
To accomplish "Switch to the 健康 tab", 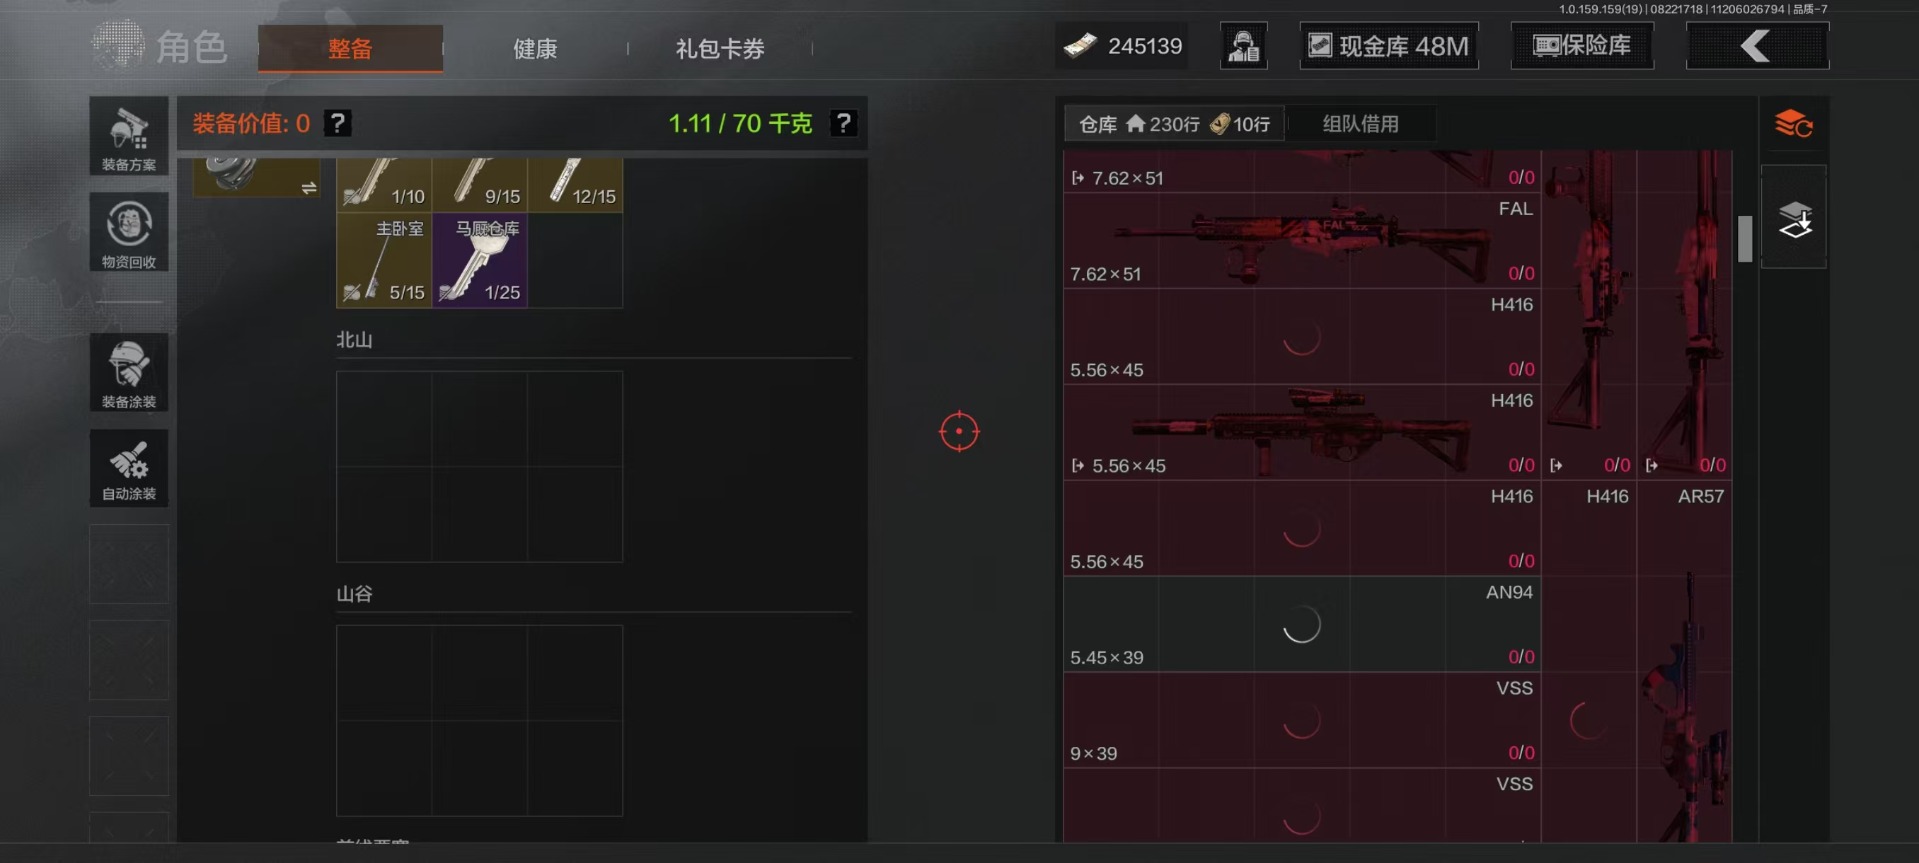I will pos(535,48).
